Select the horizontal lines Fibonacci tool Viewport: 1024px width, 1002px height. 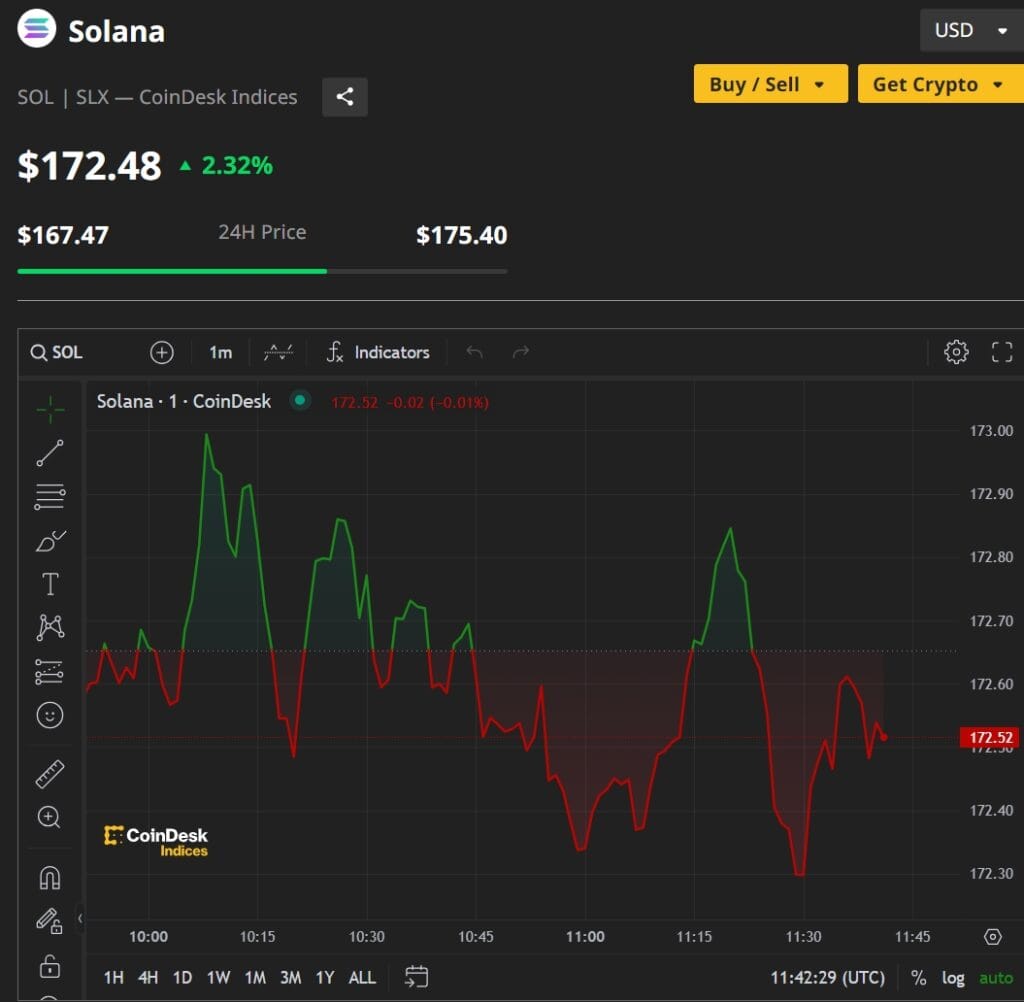50,496
